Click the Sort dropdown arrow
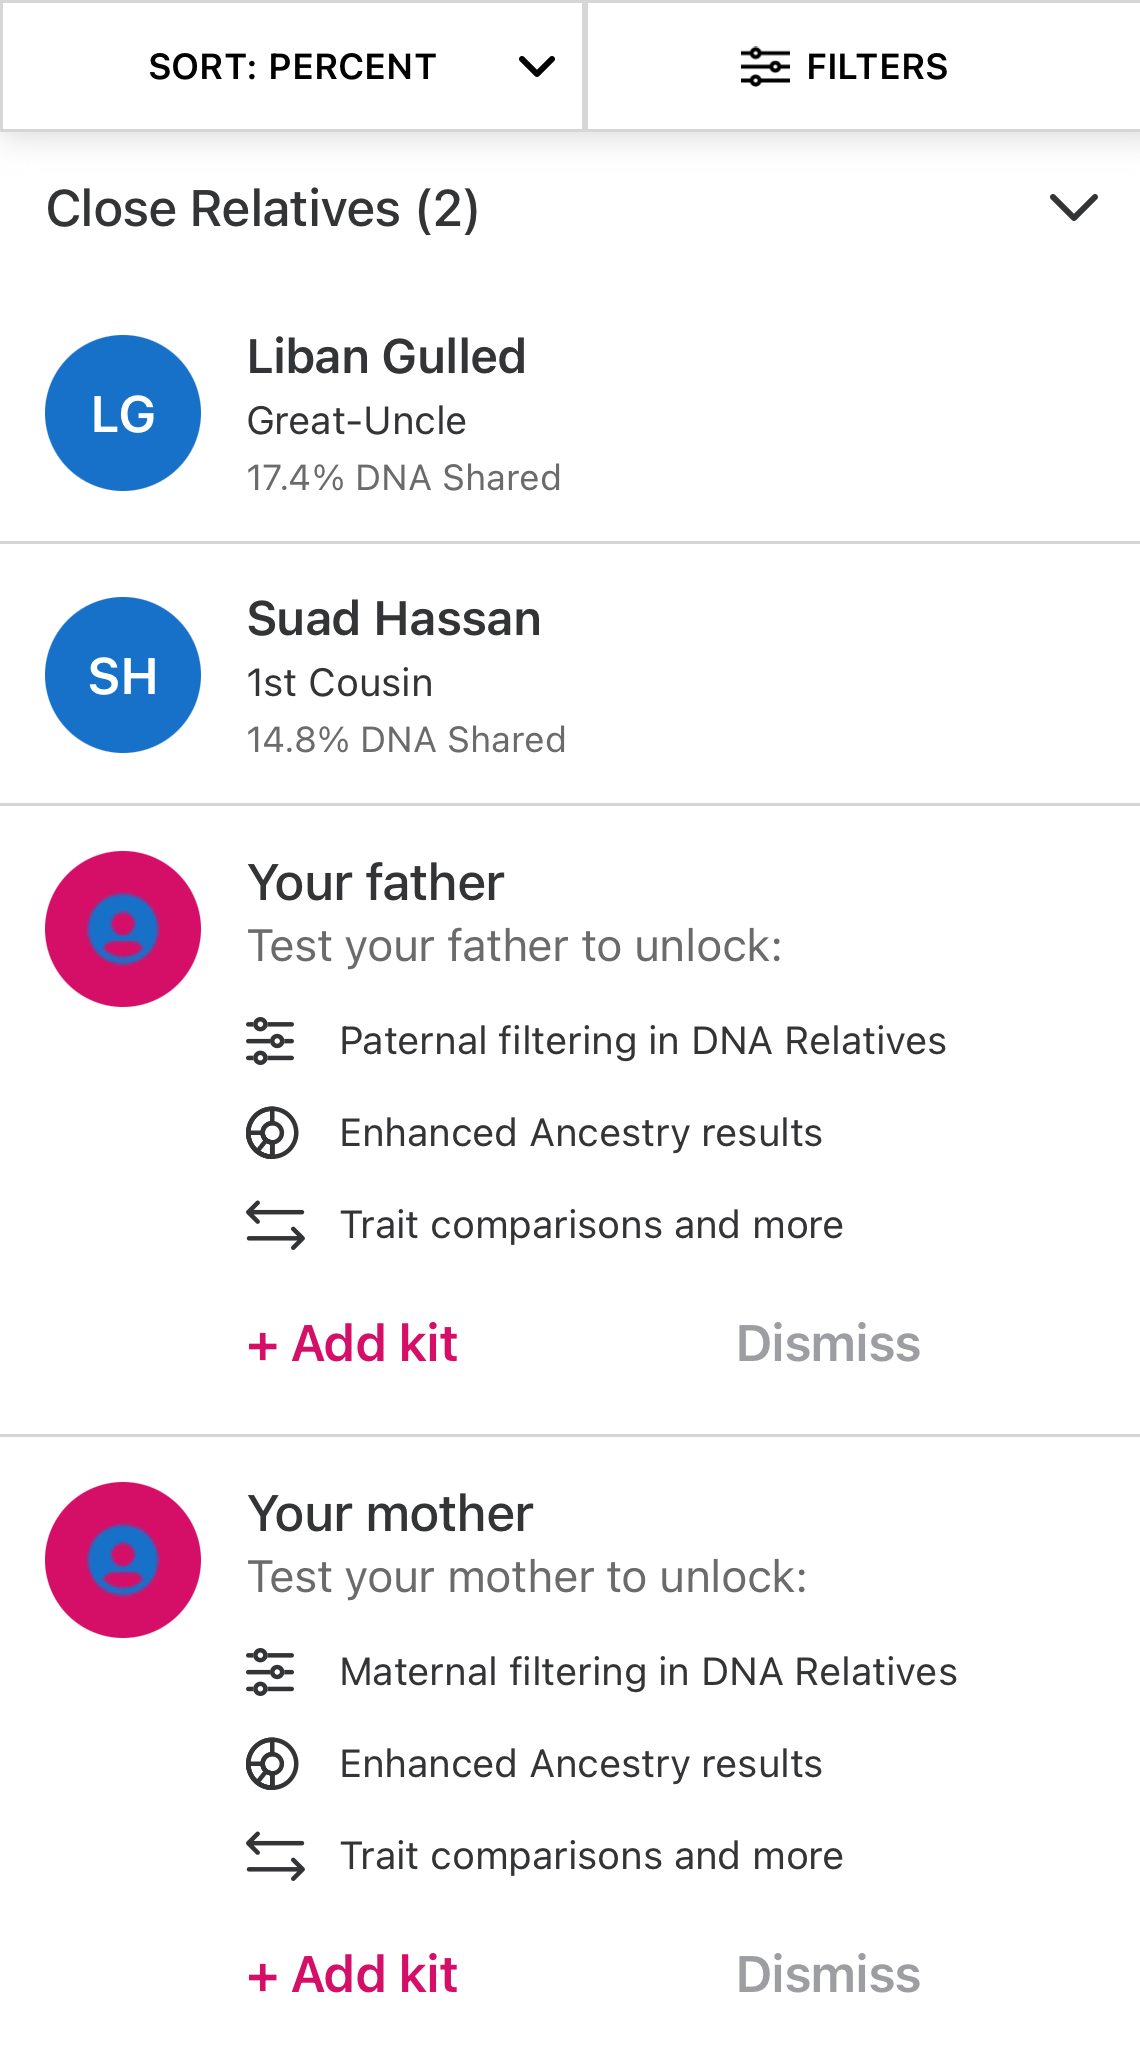Viewport: 1140px width, 2050px height. click(537, 67)
